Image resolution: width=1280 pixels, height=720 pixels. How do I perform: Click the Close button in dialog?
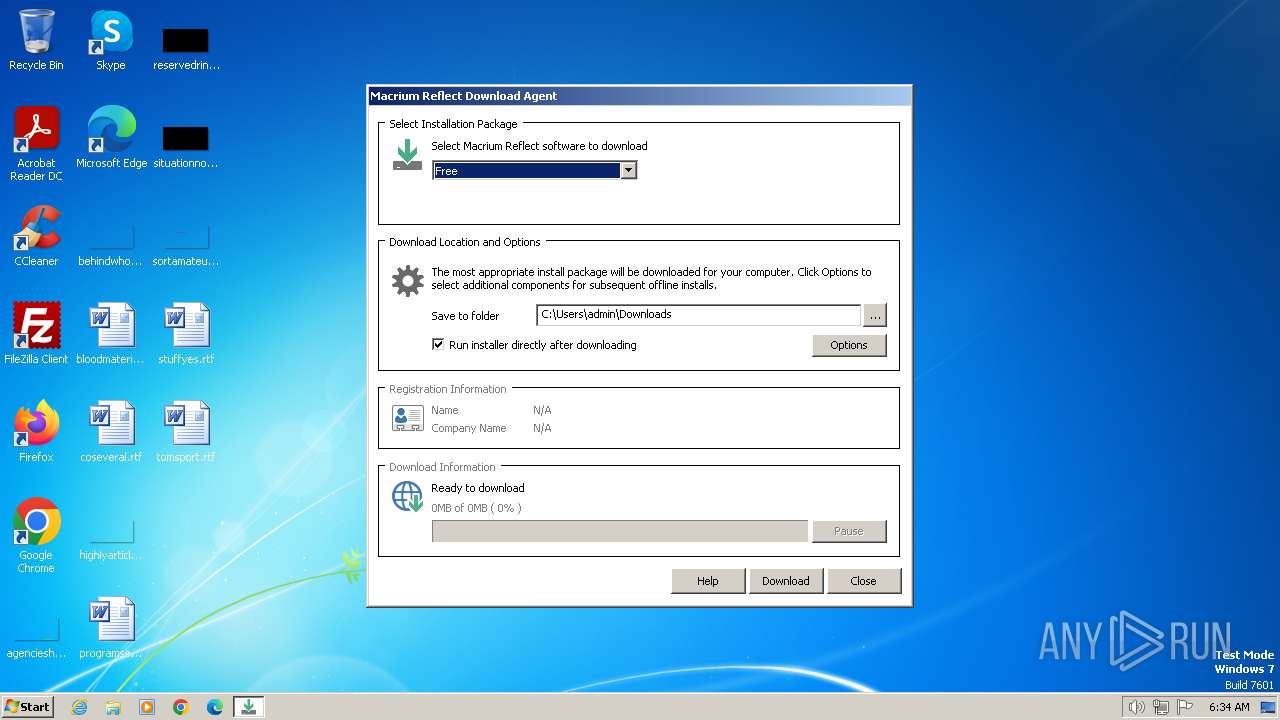[x=864, y=581]
